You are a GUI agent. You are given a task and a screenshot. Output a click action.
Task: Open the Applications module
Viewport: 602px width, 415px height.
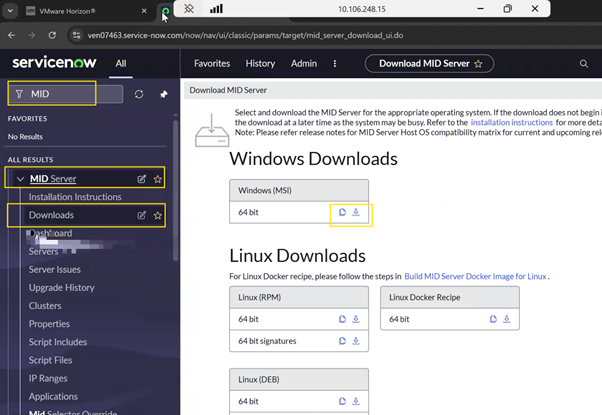click(53, 397)
